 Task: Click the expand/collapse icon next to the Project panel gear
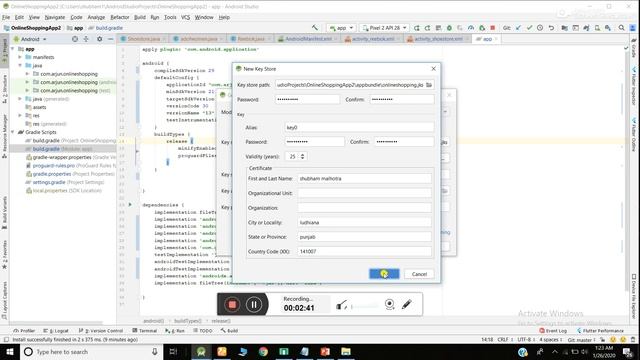pyautogui.click(x=86, y=39)
